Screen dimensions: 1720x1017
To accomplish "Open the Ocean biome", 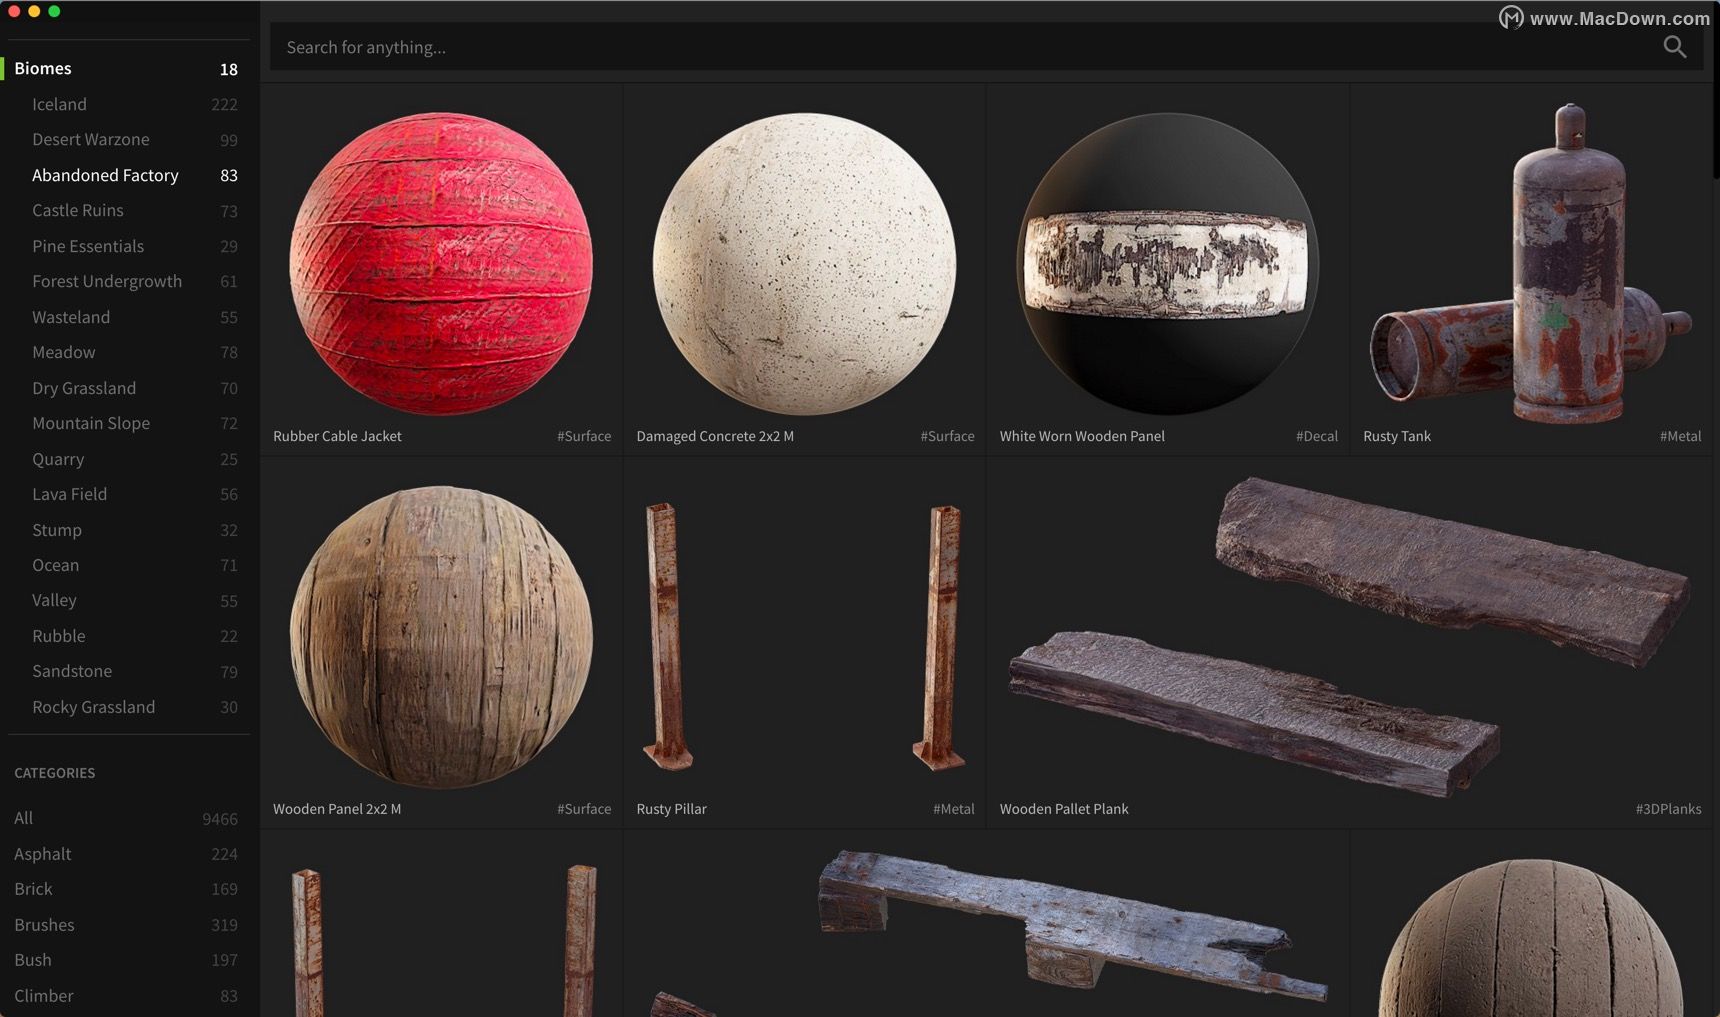I will click(x=126, y=566).
